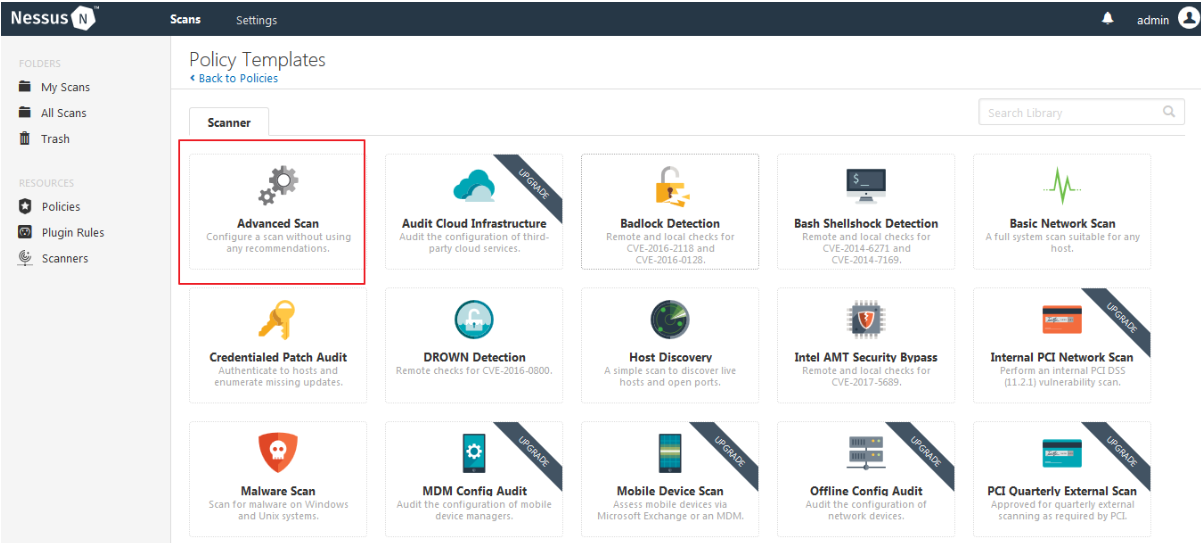Select the Scanner tab
1201x543 pixels.
tap(229, 122)
